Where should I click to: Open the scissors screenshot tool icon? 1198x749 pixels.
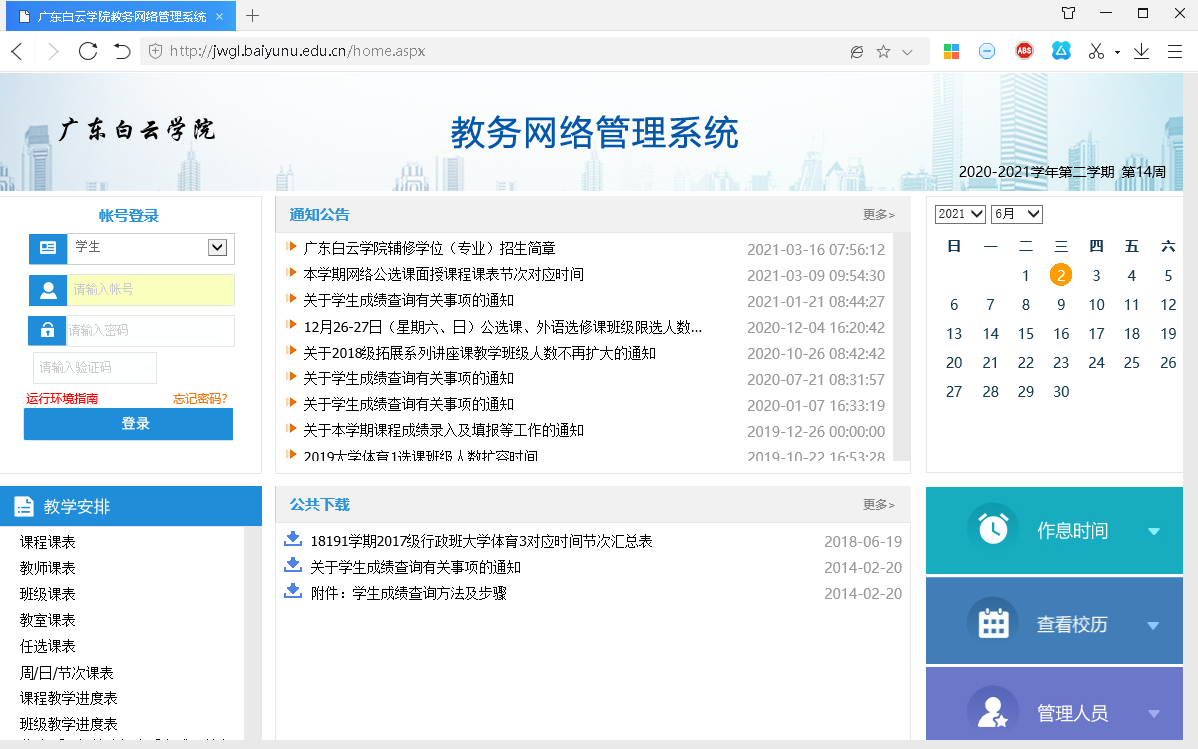1096,51
